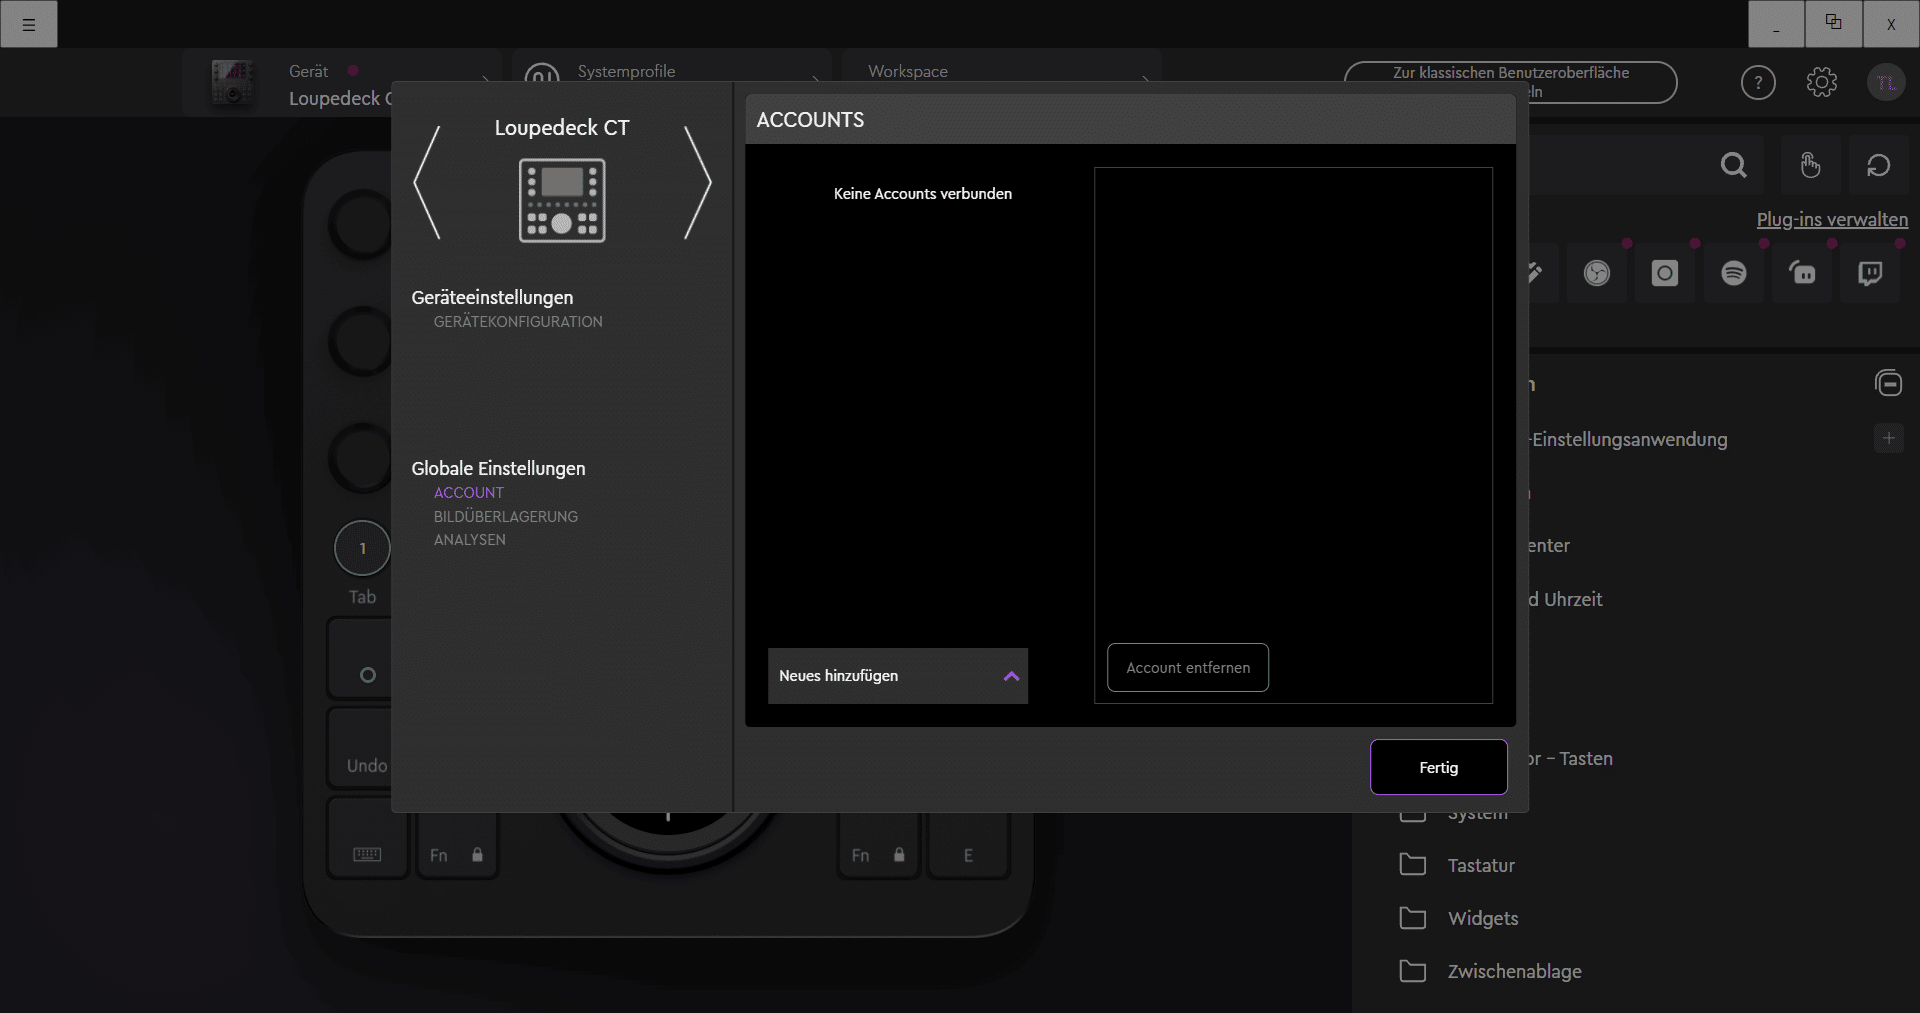The height and width of the screenshot is (1013, 1920).
Task: Go to previous device with left arrow
Action: (x=427, y=182)
